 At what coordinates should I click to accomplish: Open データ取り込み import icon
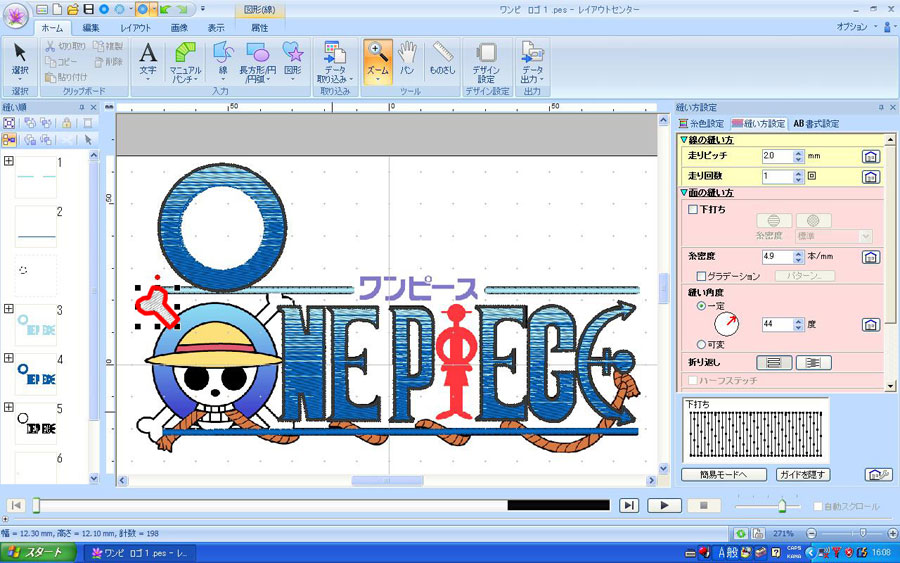click(335, 61)
